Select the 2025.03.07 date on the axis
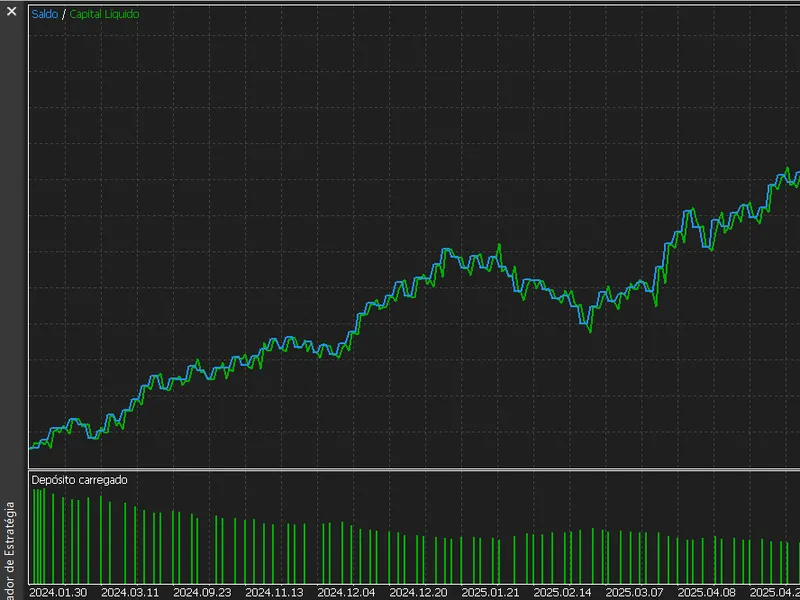The height and width of the screenshot is (600, 800). (634, 593)
